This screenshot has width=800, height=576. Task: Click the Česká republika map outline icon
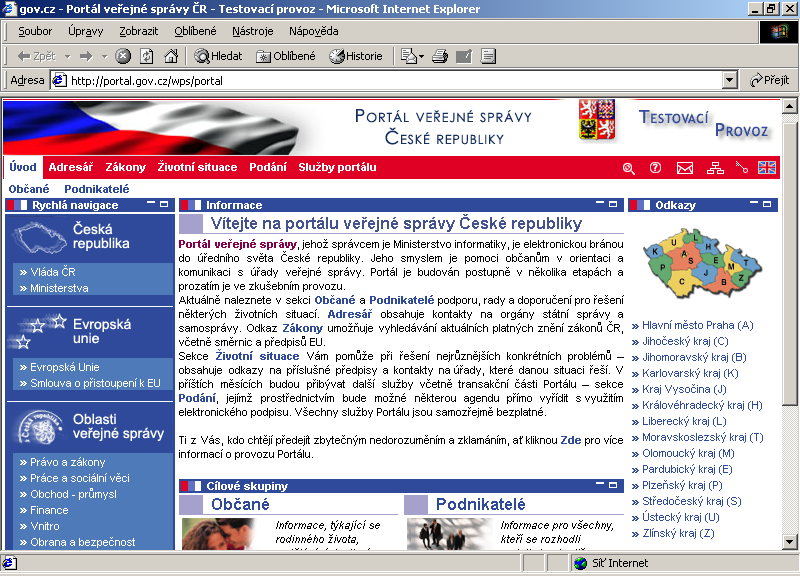[x=40, y=237]
